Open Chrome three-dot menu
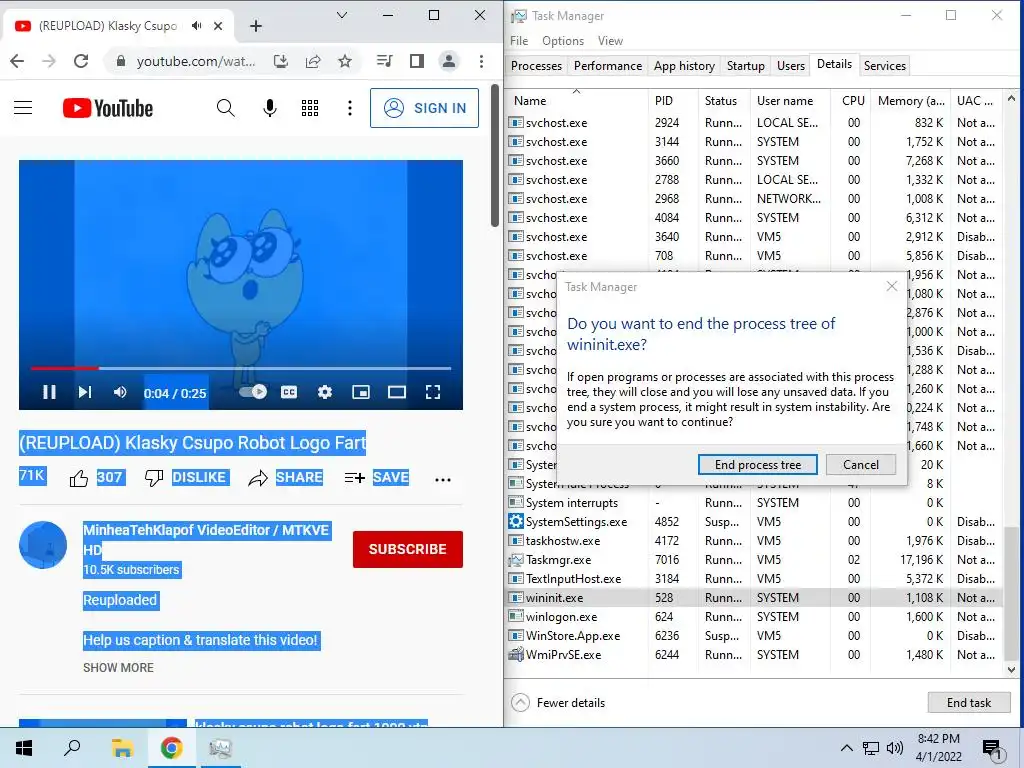 tap(481, 61)
